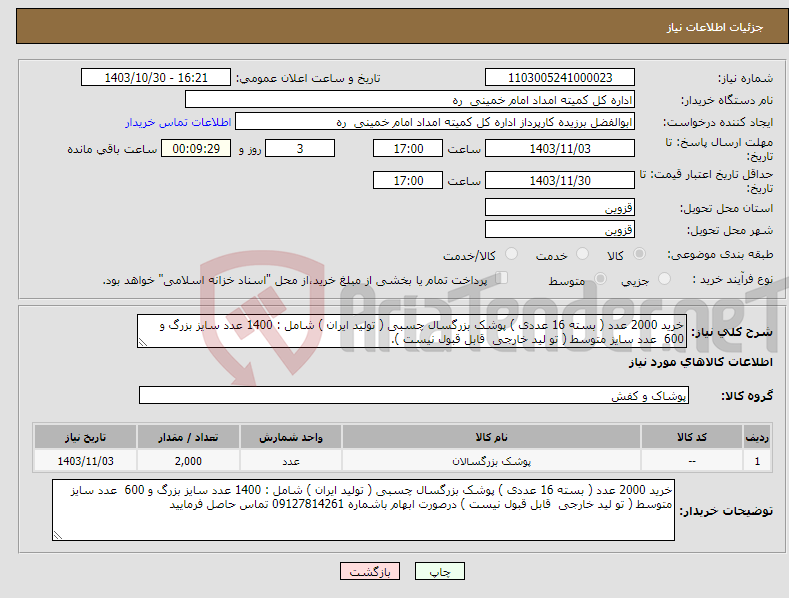Click the واحد شمارش column header
Screen dimensions: 789x598
[x=291, y=437]
